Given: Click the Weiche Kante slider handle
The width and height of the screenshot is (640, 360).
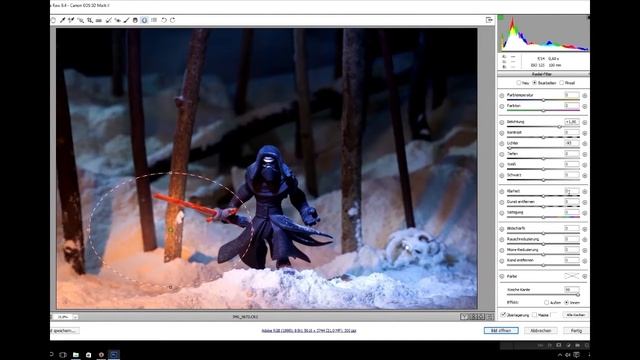Looking at the screenshot, I should [x=578, y=294].
